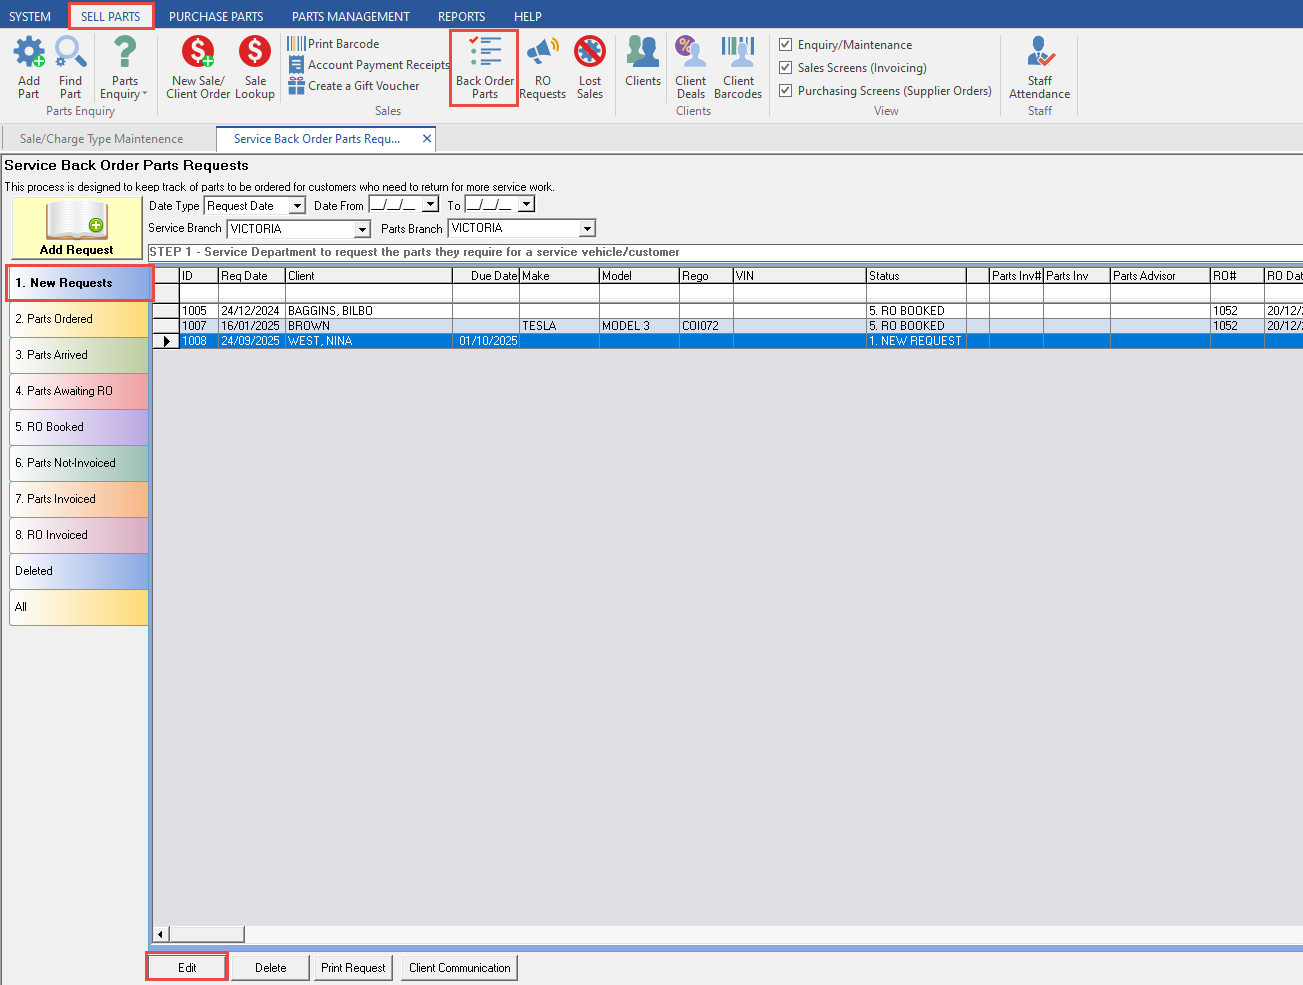Sort by Client column header
Viewport: 1303px width, 985px height.
pyautogui.click(x=369, y=276)
